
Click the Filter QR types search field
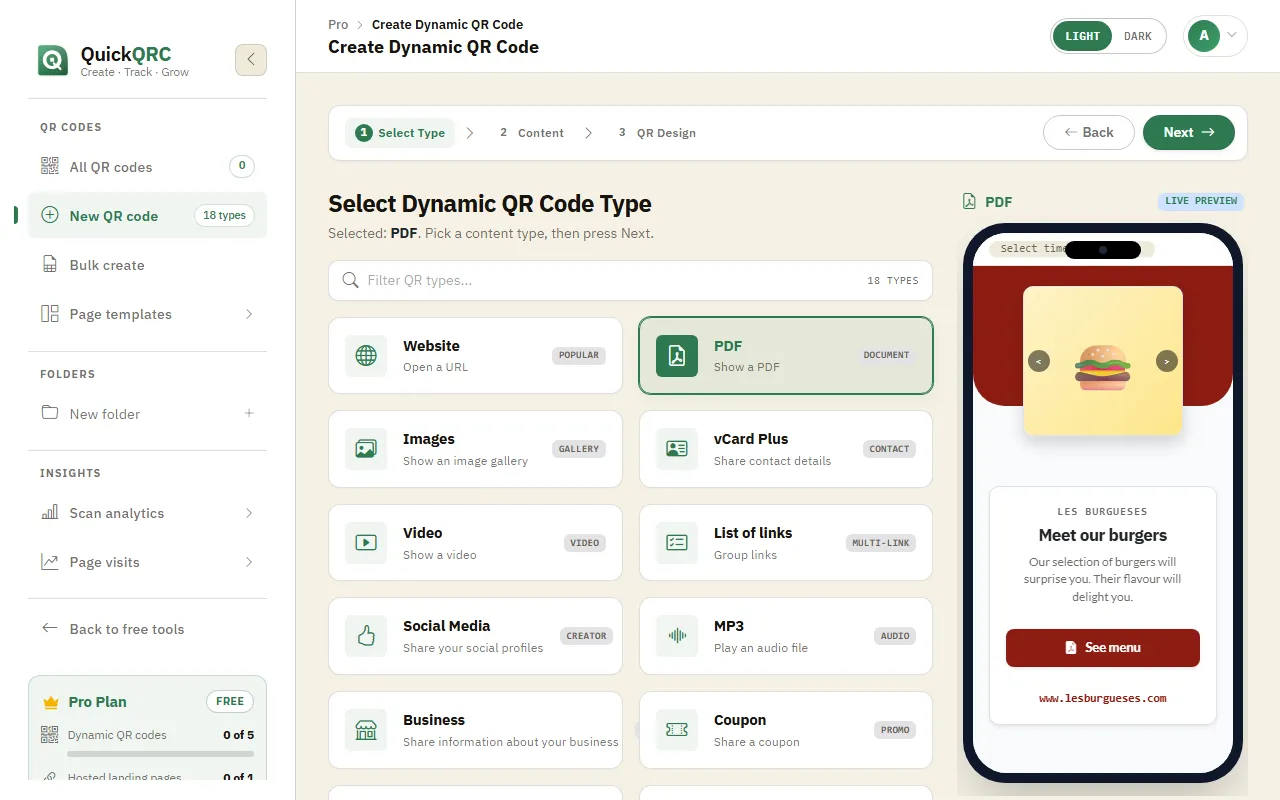coord(630,281)
